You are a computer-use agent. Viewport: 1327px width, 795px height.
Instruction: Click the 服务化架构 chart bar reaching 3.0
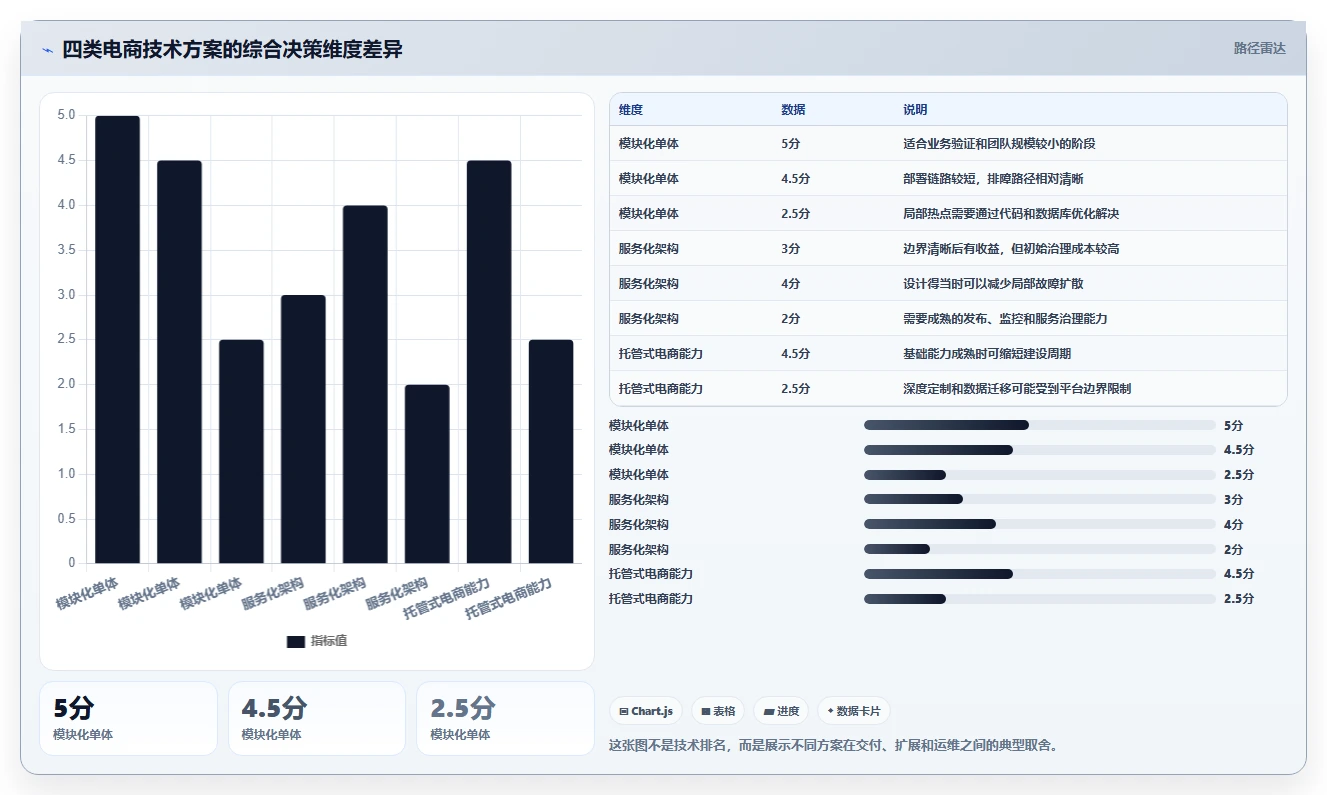click(303, 429)
